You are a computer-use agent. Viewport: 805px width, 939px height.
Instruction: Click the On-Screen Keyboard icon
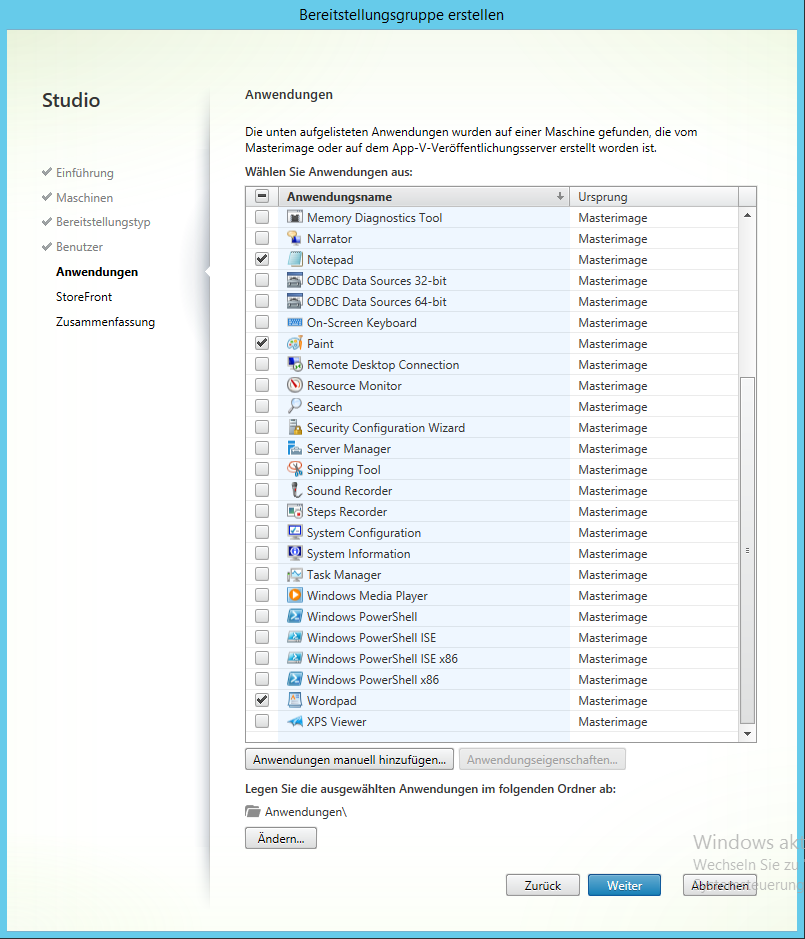294,322
